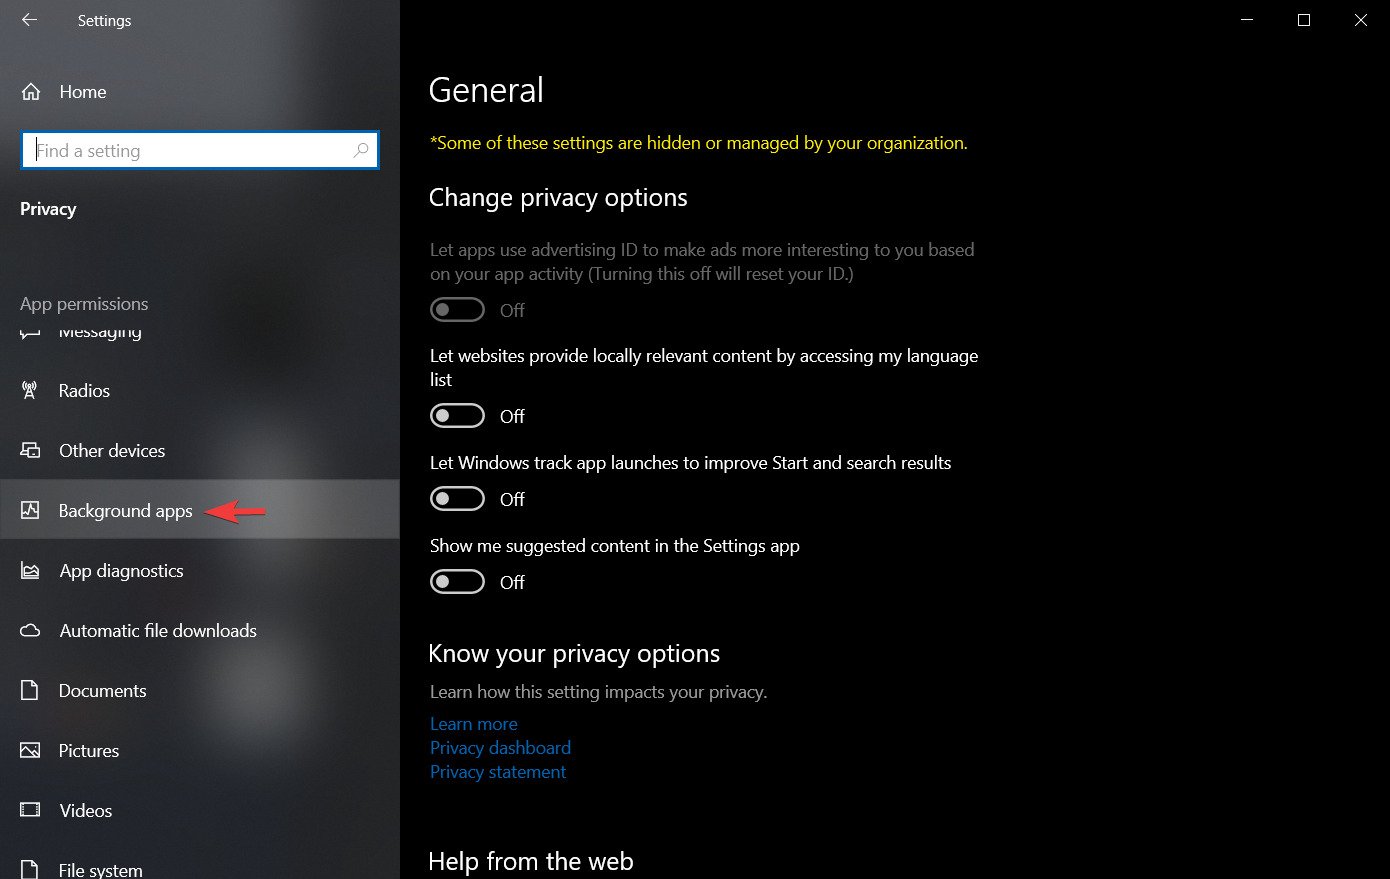Open Other devices permissions
1390x879 pixels.
[x=200, y=451]
